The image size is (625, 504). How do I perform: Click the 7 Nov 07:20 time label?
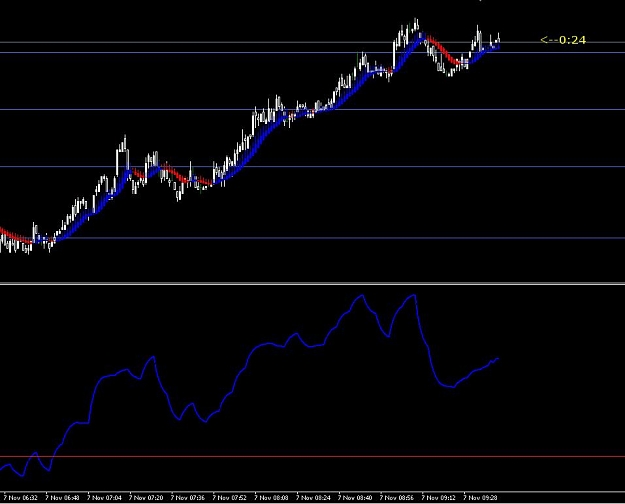146,498
